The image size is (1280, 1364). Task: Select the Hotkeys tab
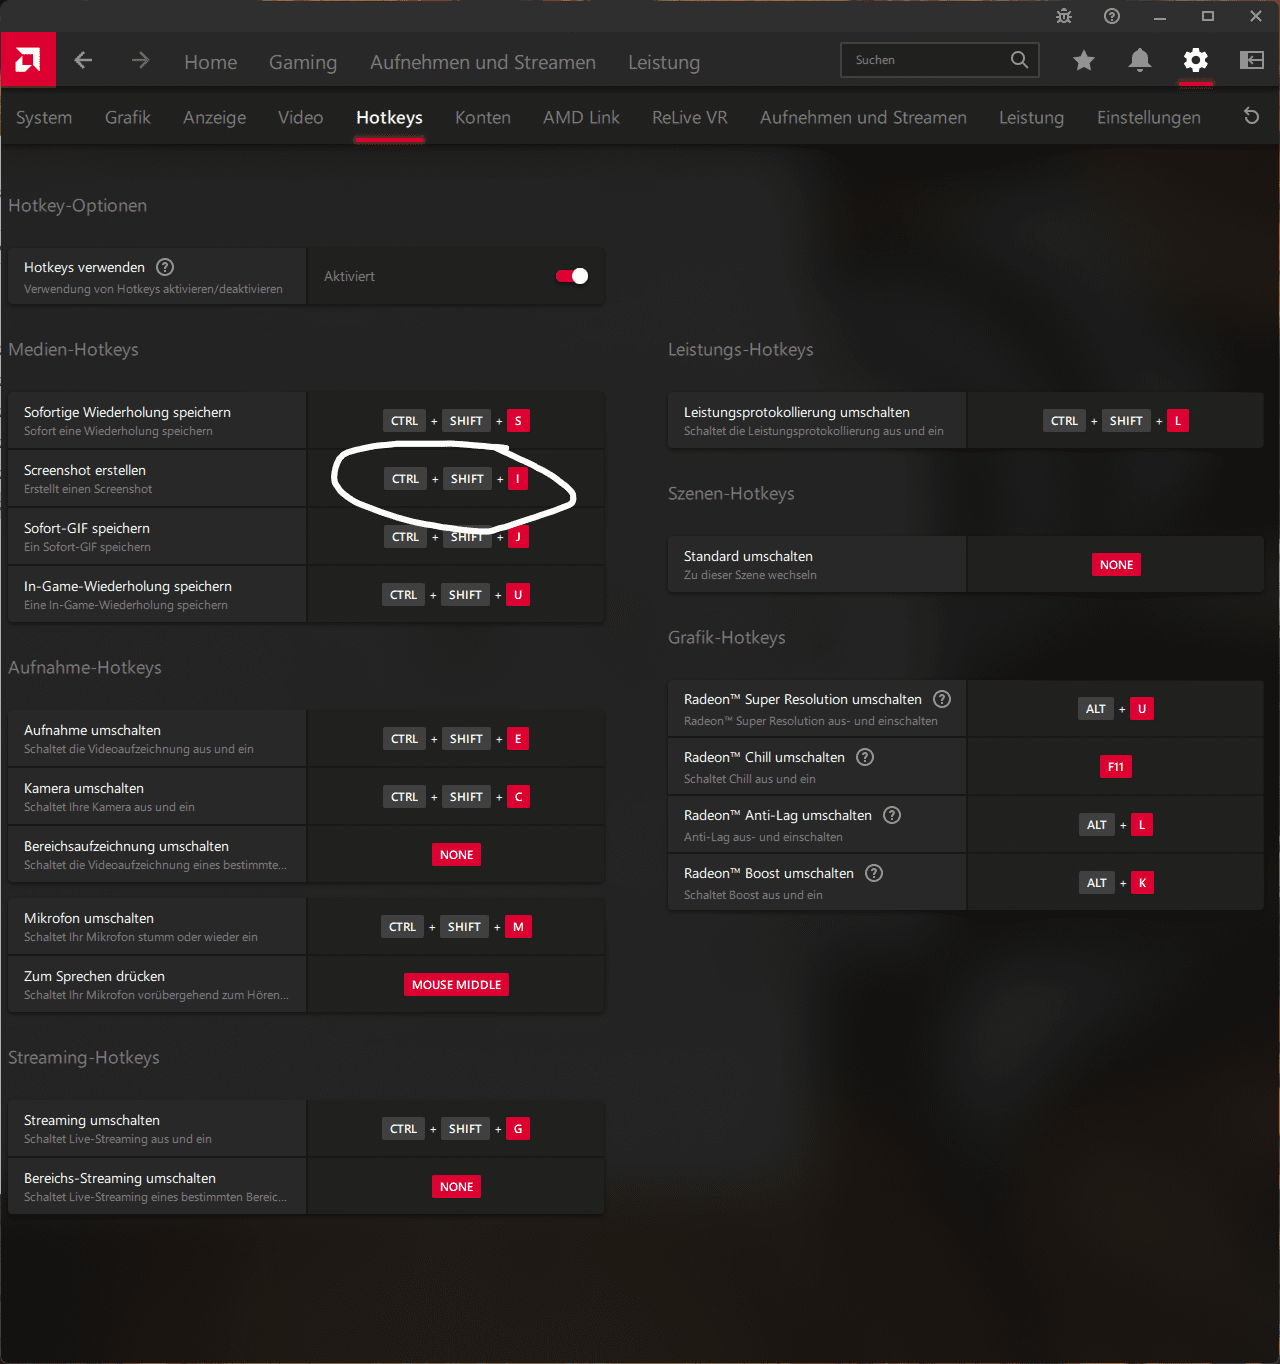389,117
